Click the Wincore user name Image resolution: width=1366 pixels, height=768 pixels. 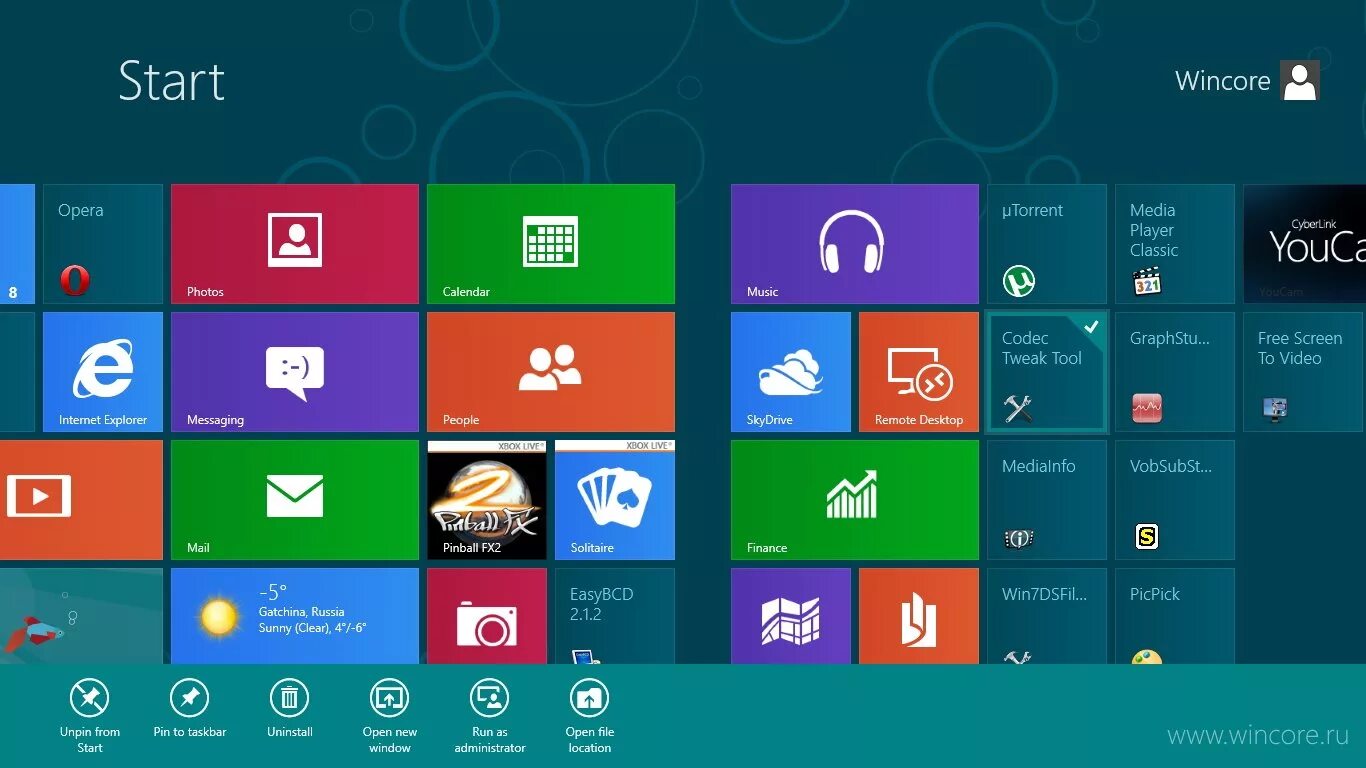[x=1222, y=81]
